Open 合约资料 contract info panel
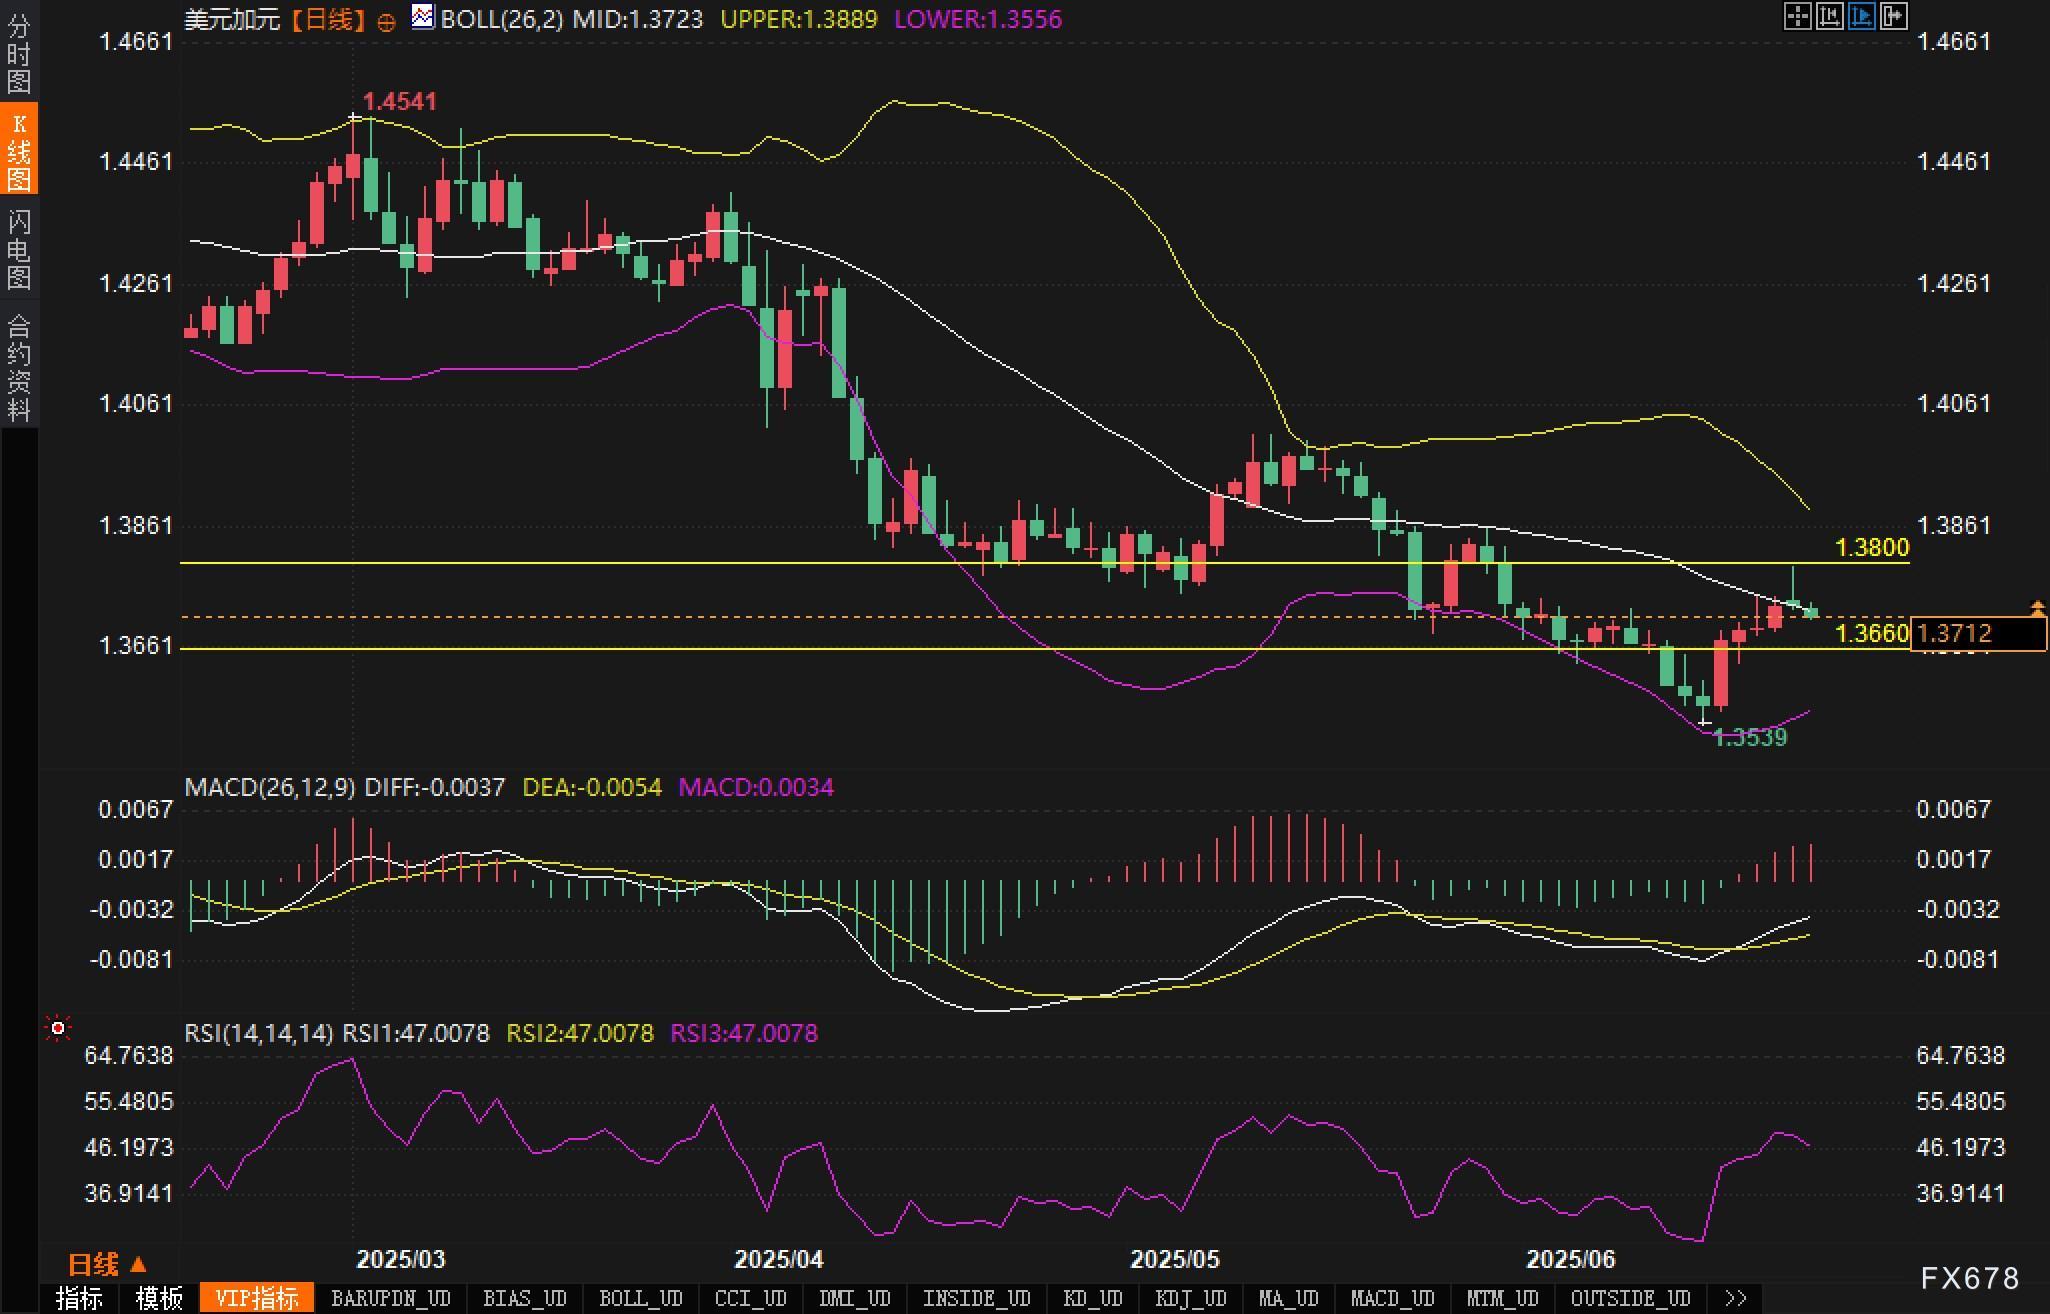Image resolution: width=2050 pixels, height=1314 pixels. (x=19, y=368)
